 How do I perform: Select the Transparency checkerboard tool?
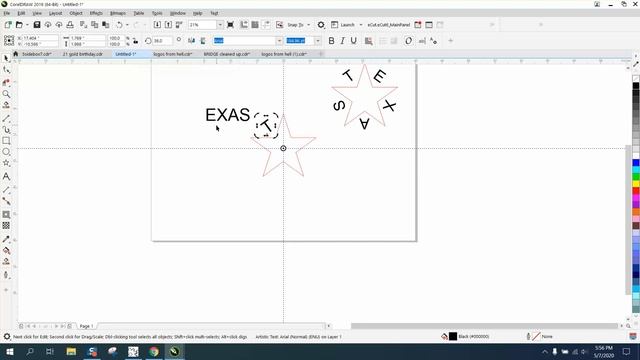[6, 225]
